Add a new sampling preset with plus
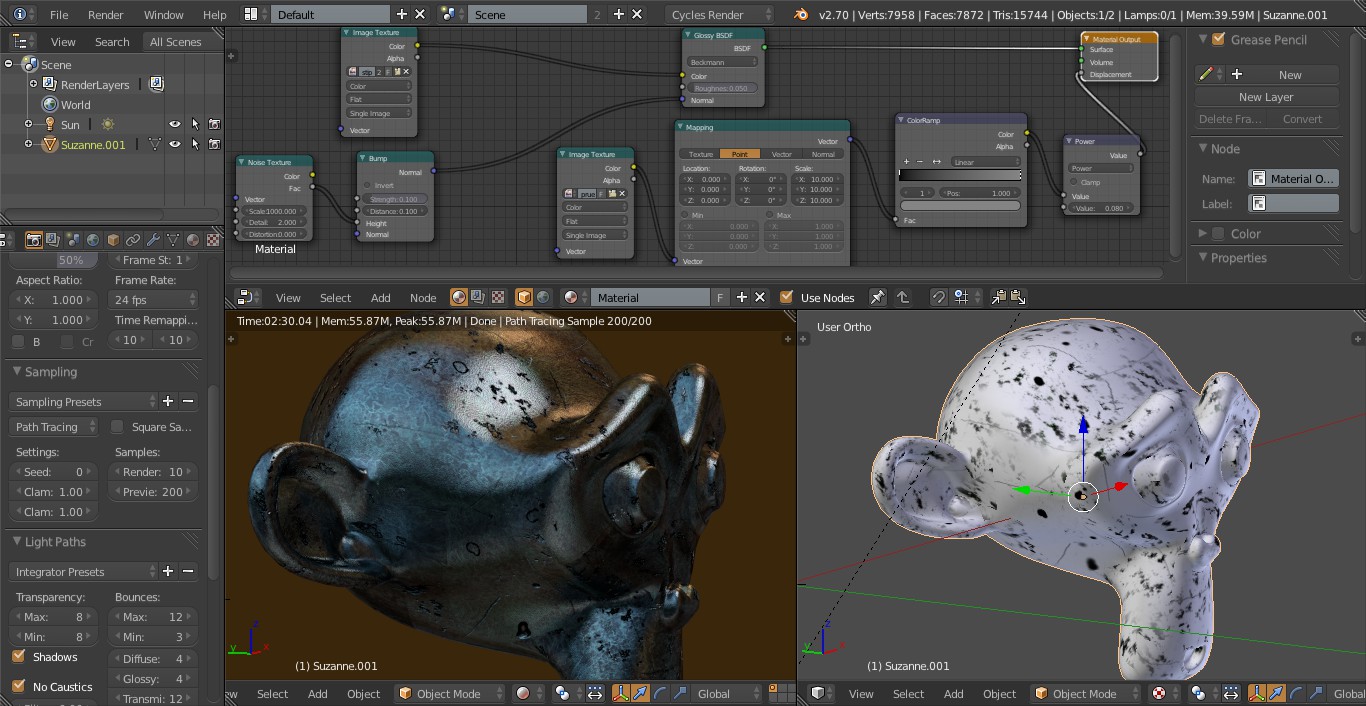 pyautogui.click(x=168, y=401)
